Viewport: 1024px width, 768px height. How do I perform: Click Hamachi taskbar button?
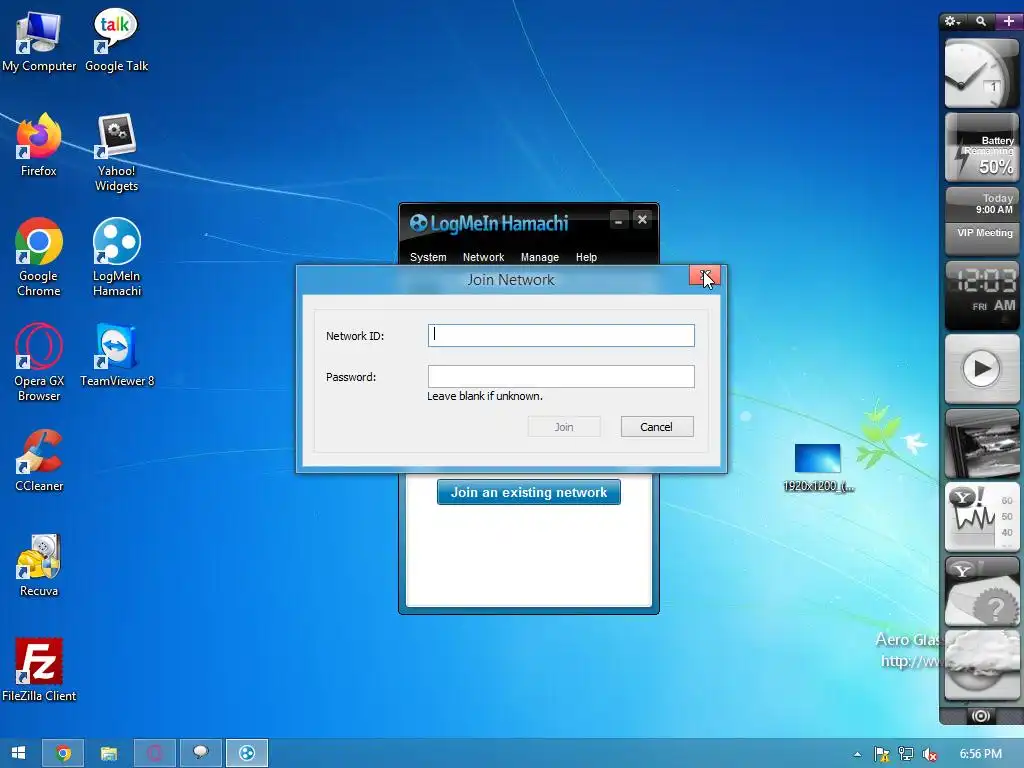click(247, 753)
